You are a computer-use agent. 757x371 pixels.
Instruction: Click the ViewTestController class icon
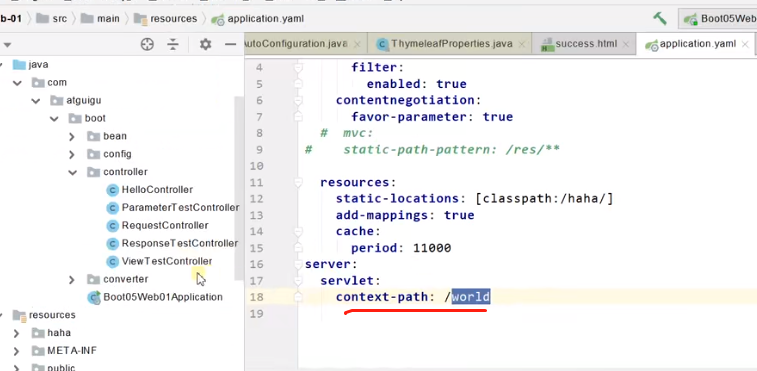tap(112, 262)
